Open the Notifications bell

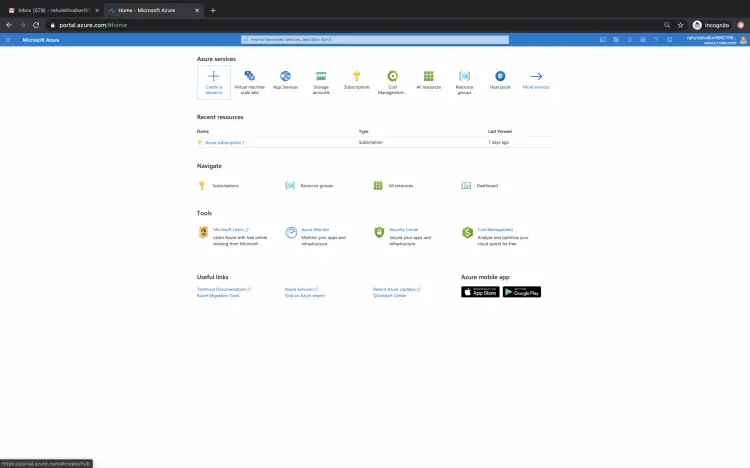click(x=629, y=40)
